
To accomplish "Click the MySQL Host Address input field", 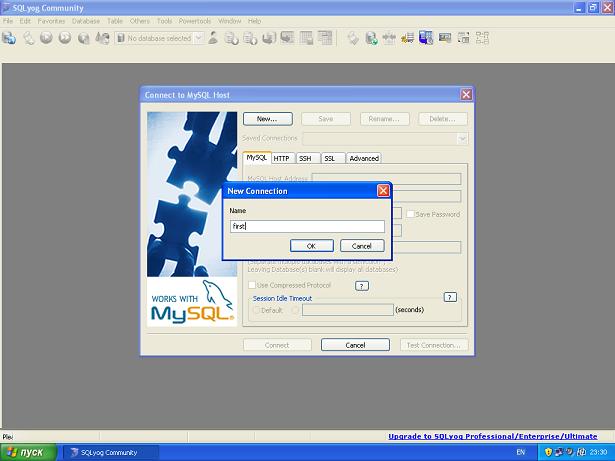I will click(386, 179).
